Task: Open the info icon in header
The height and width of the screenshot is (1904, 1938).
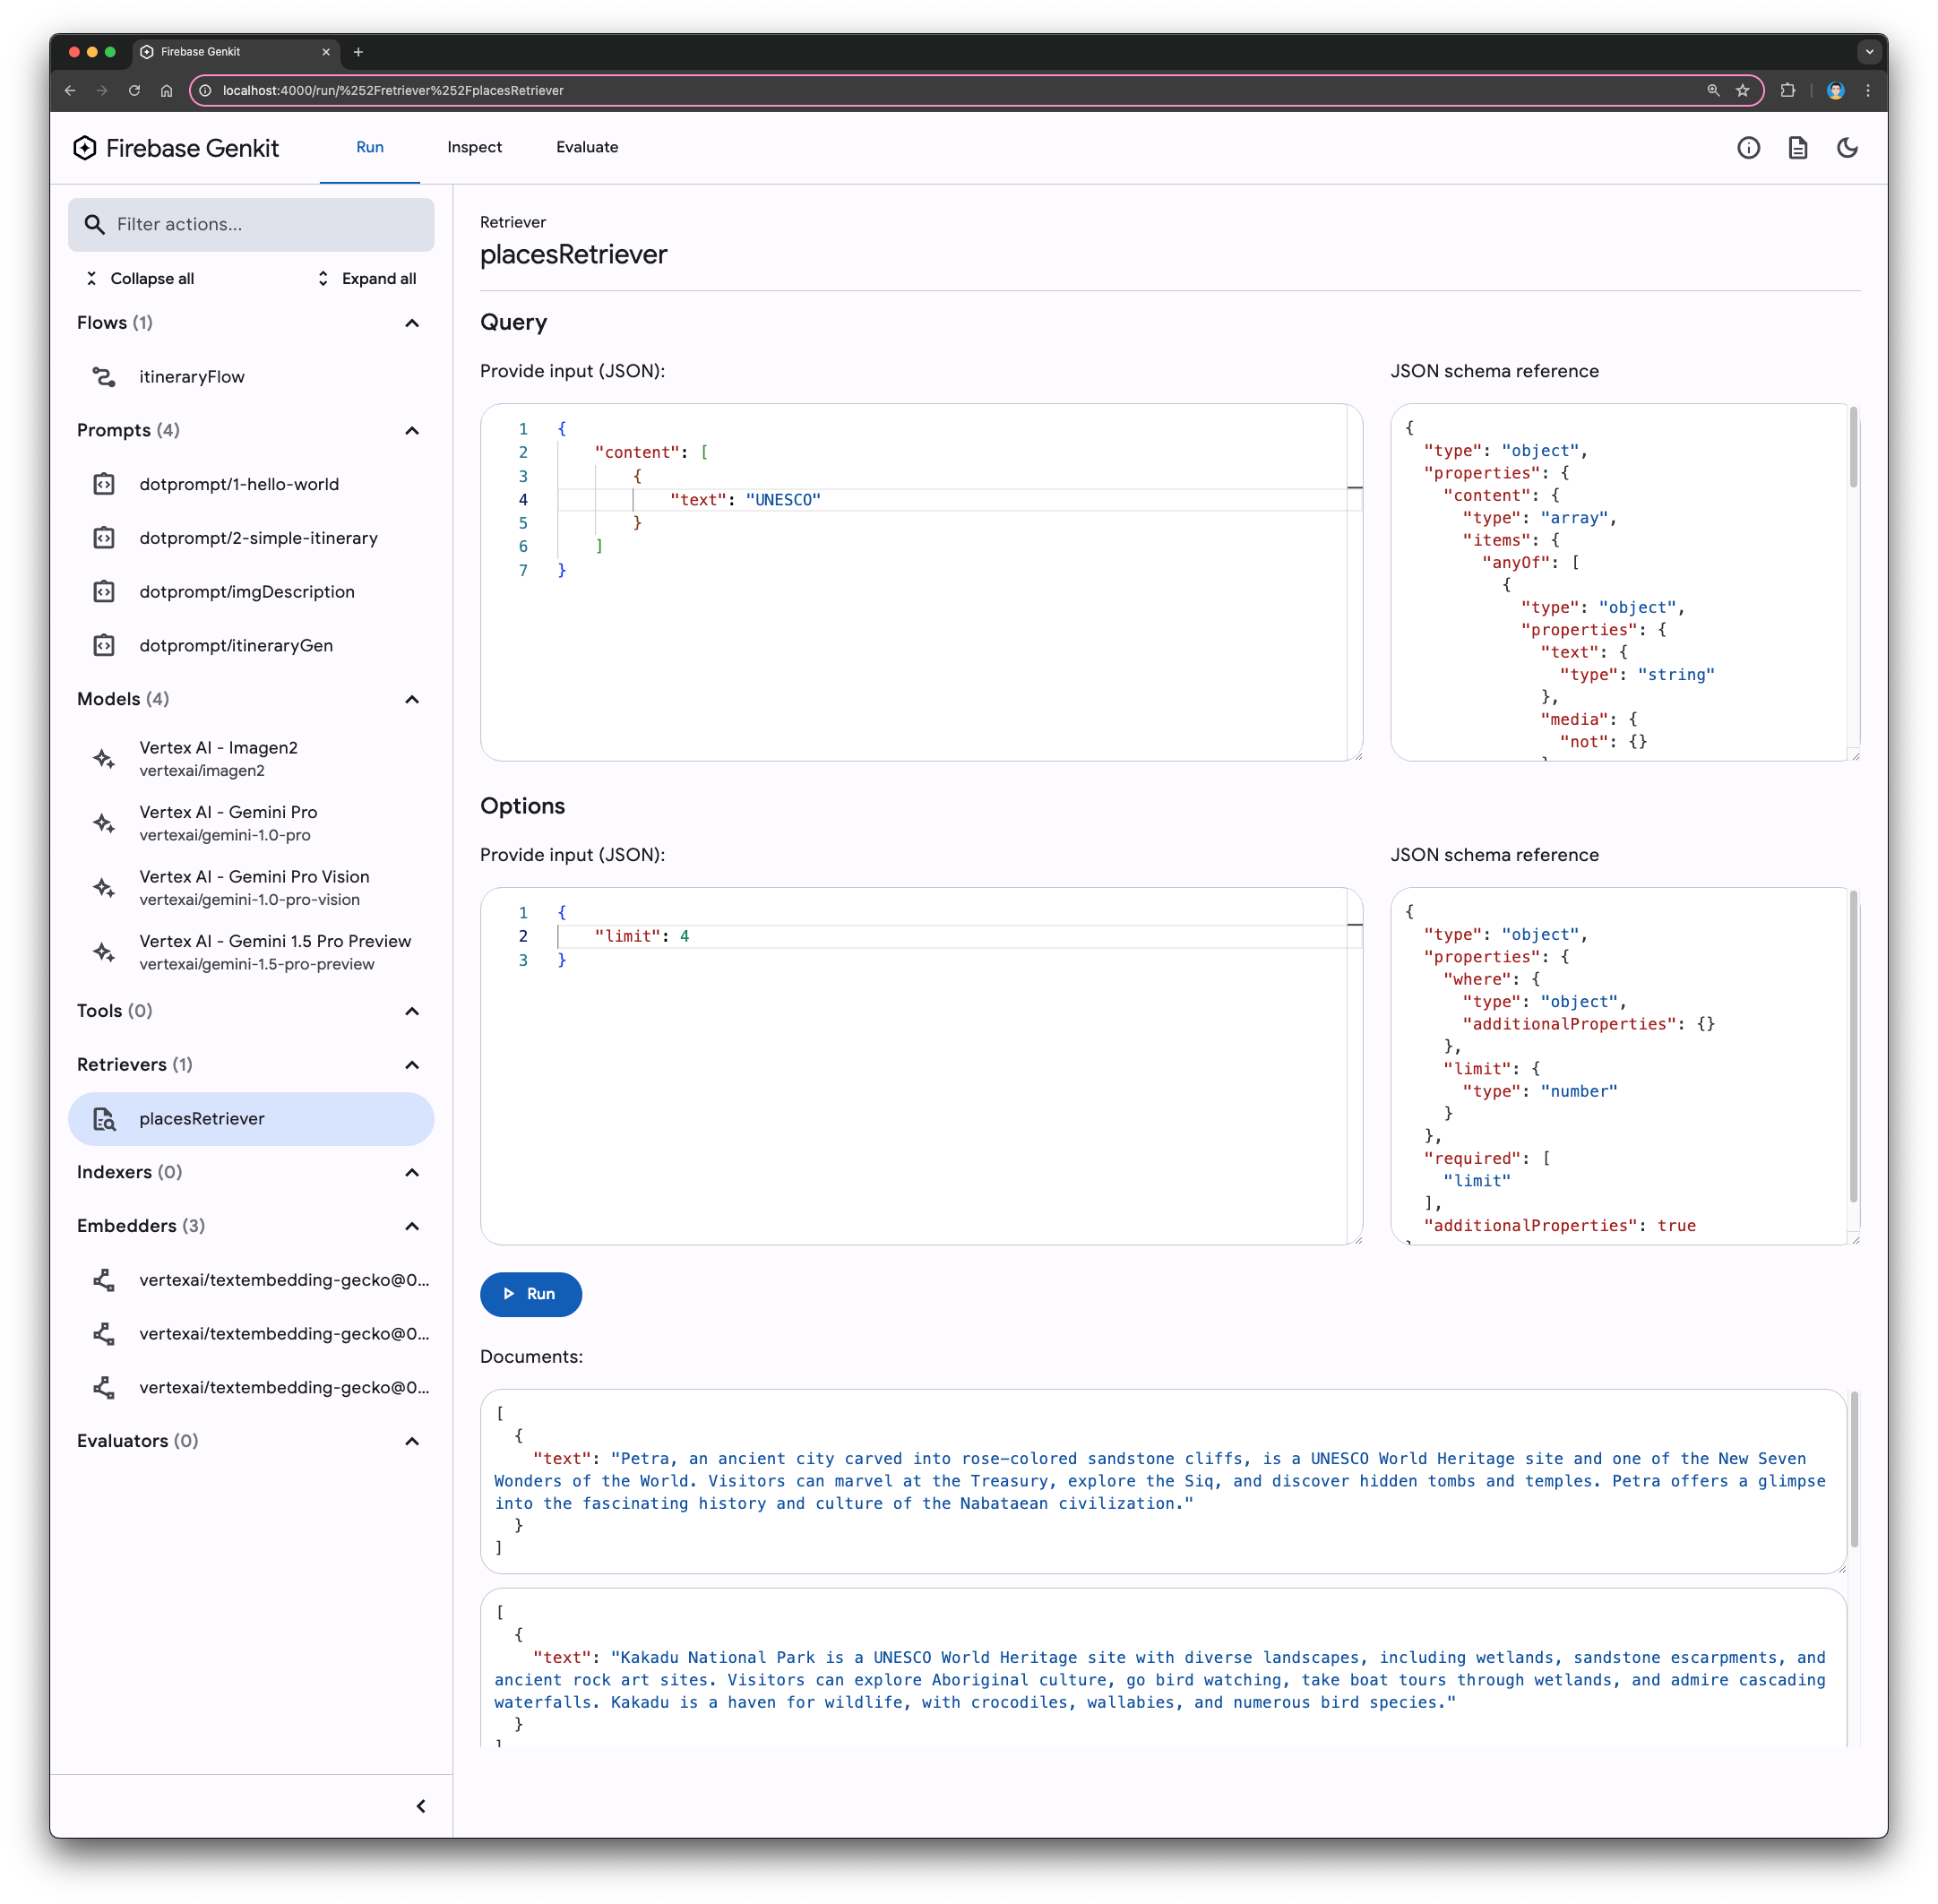Action: coord(1747,148)
